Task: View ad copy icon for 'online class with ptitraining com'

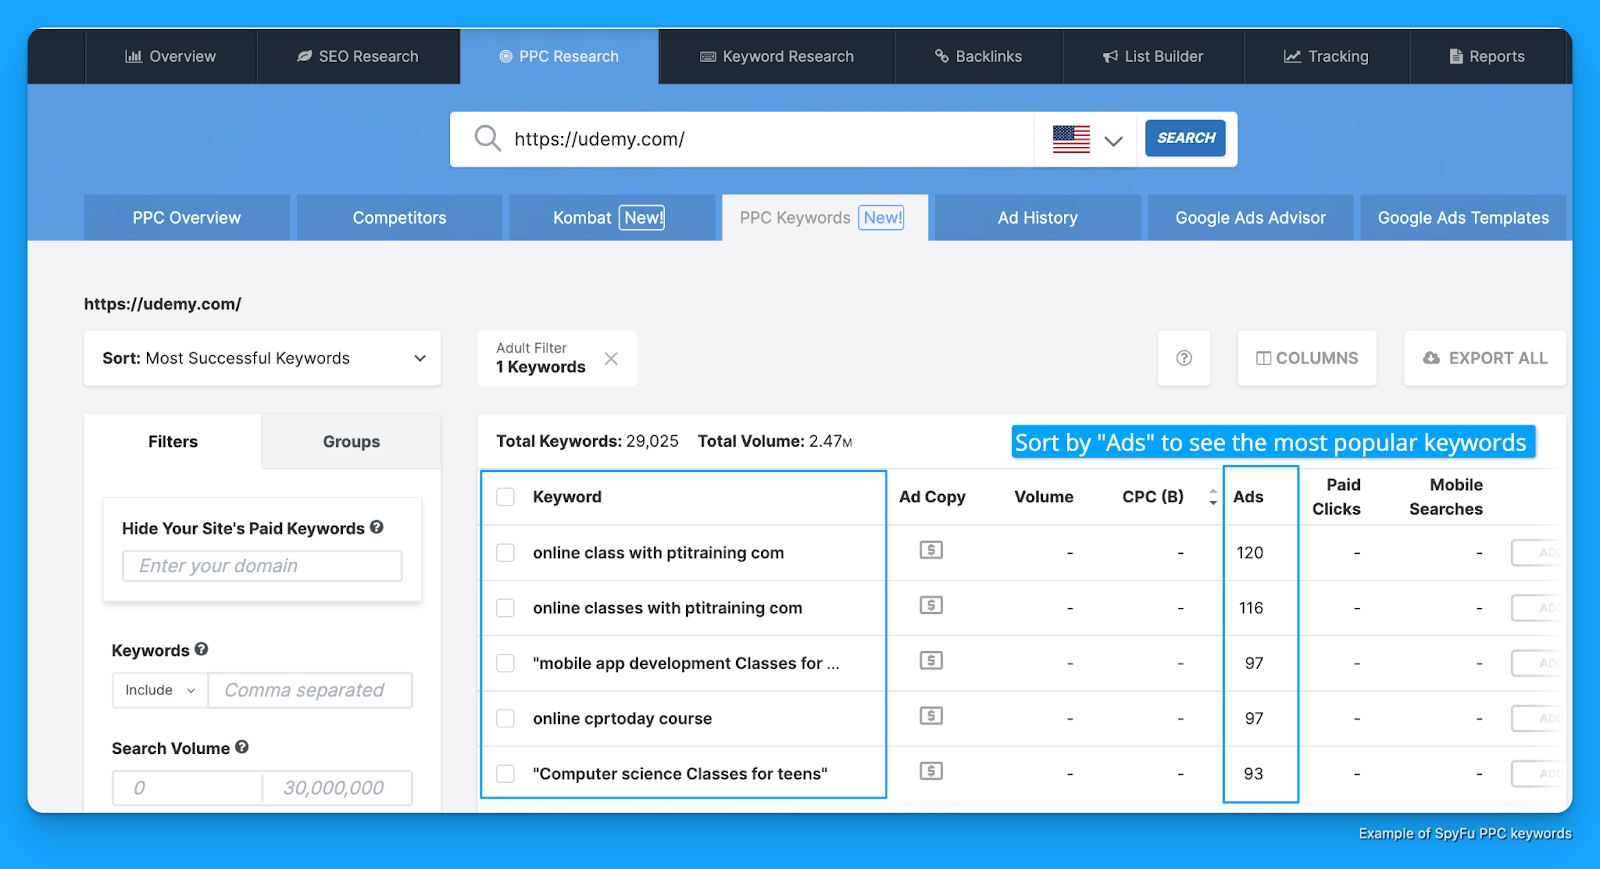Action: click(x=931, y=550)
